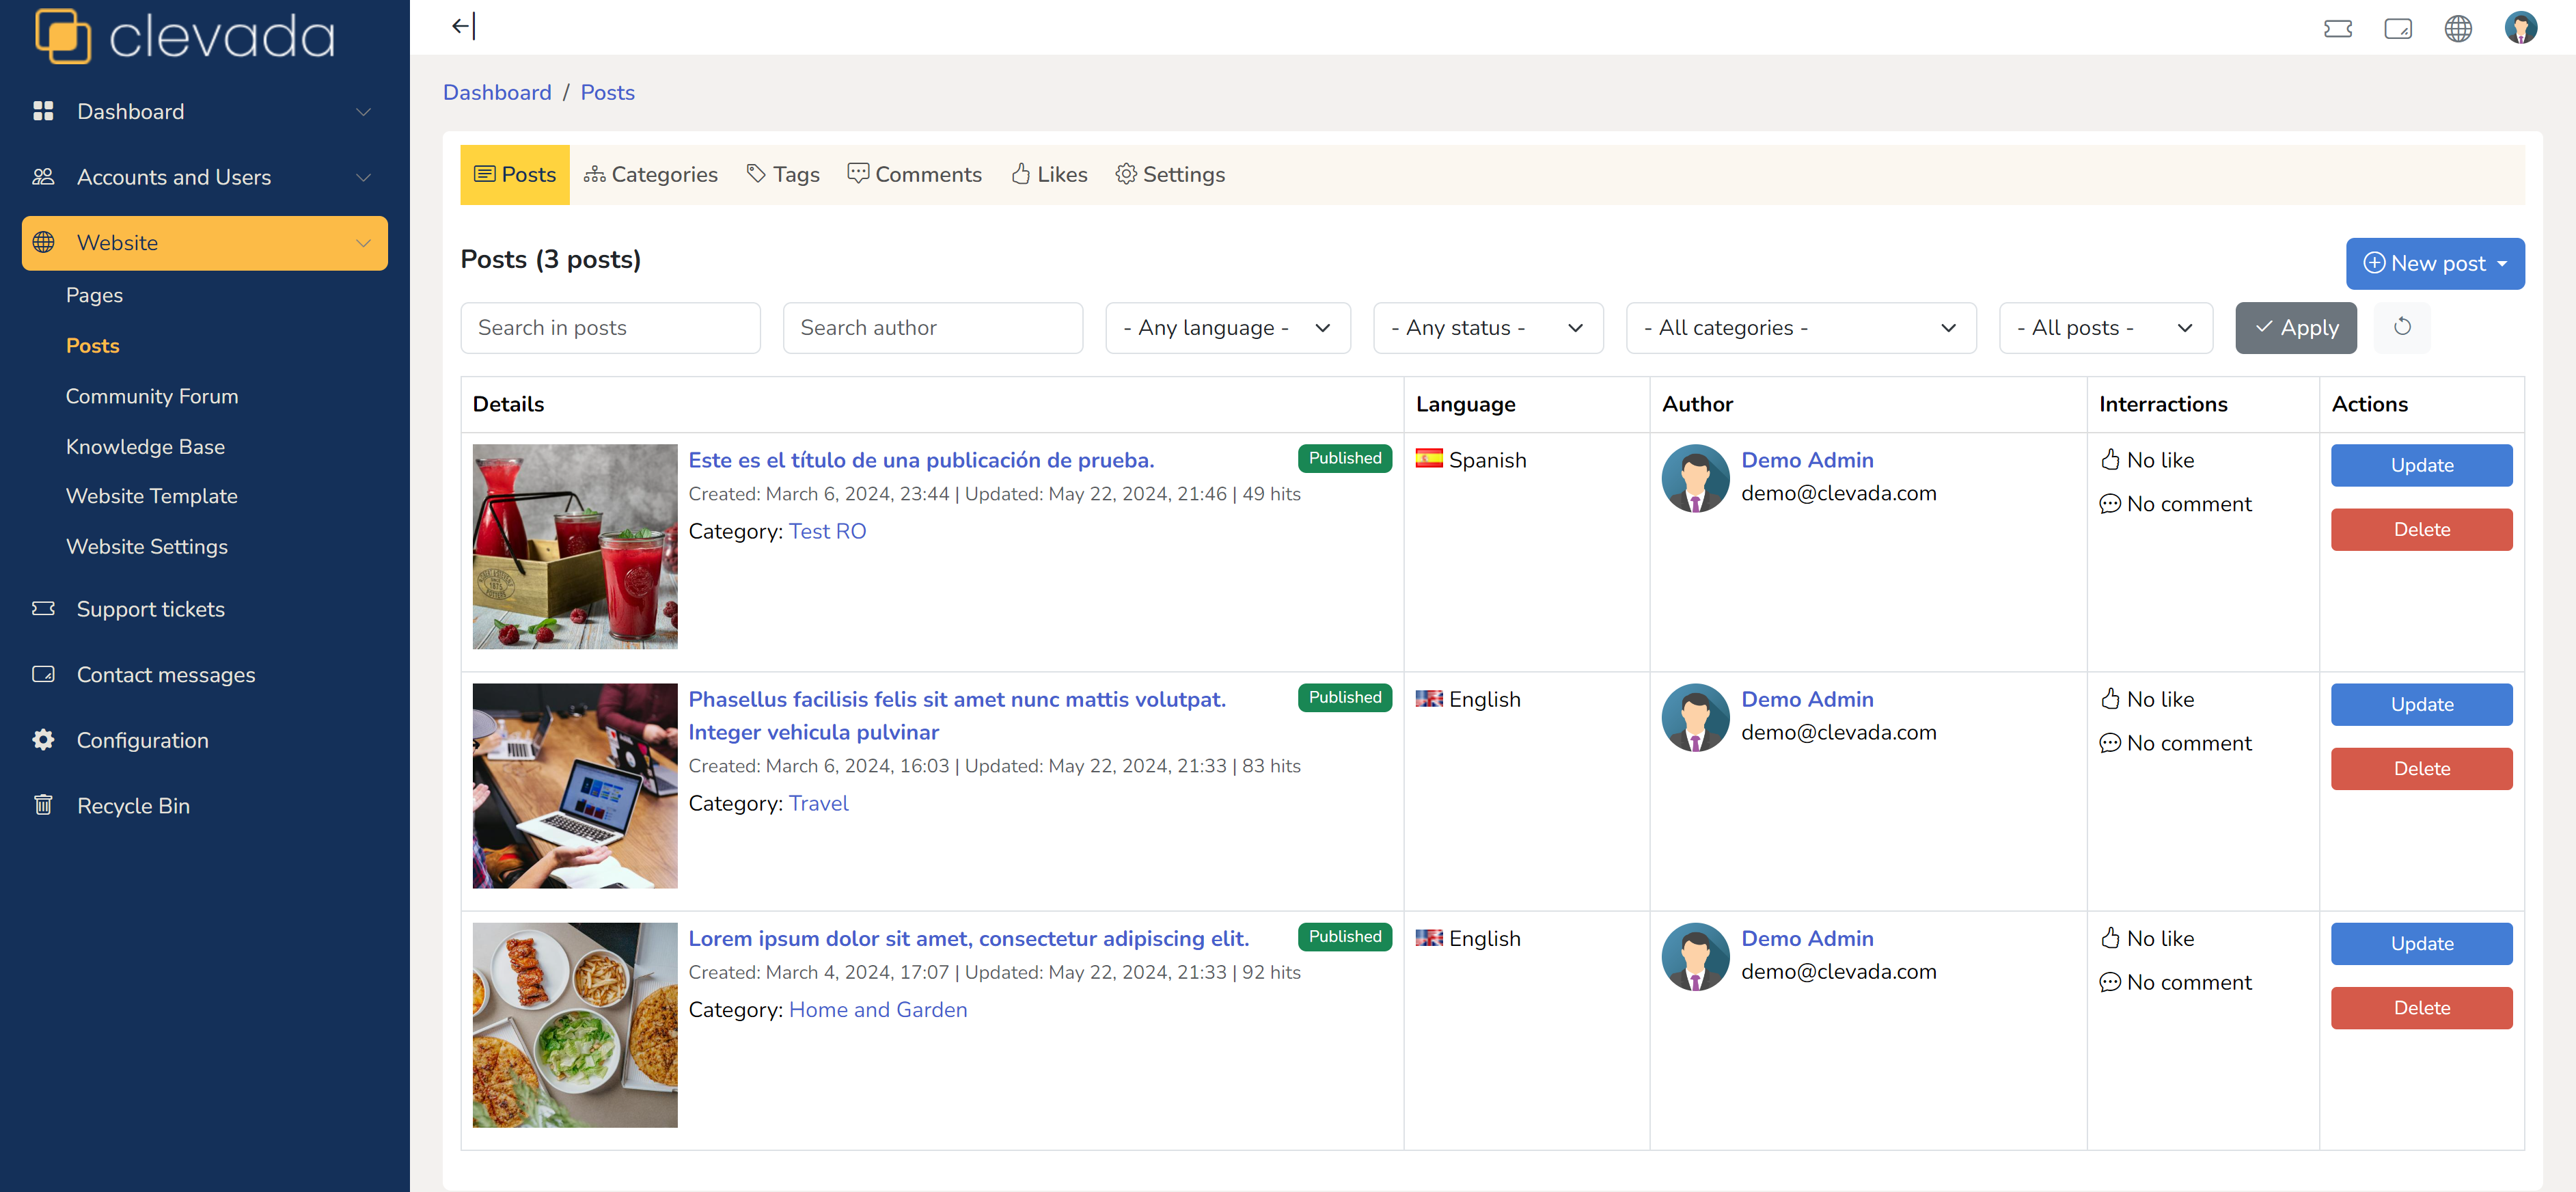
Task: Open Knowledge Base in the sidebar
Action: [x=145, y=446]
